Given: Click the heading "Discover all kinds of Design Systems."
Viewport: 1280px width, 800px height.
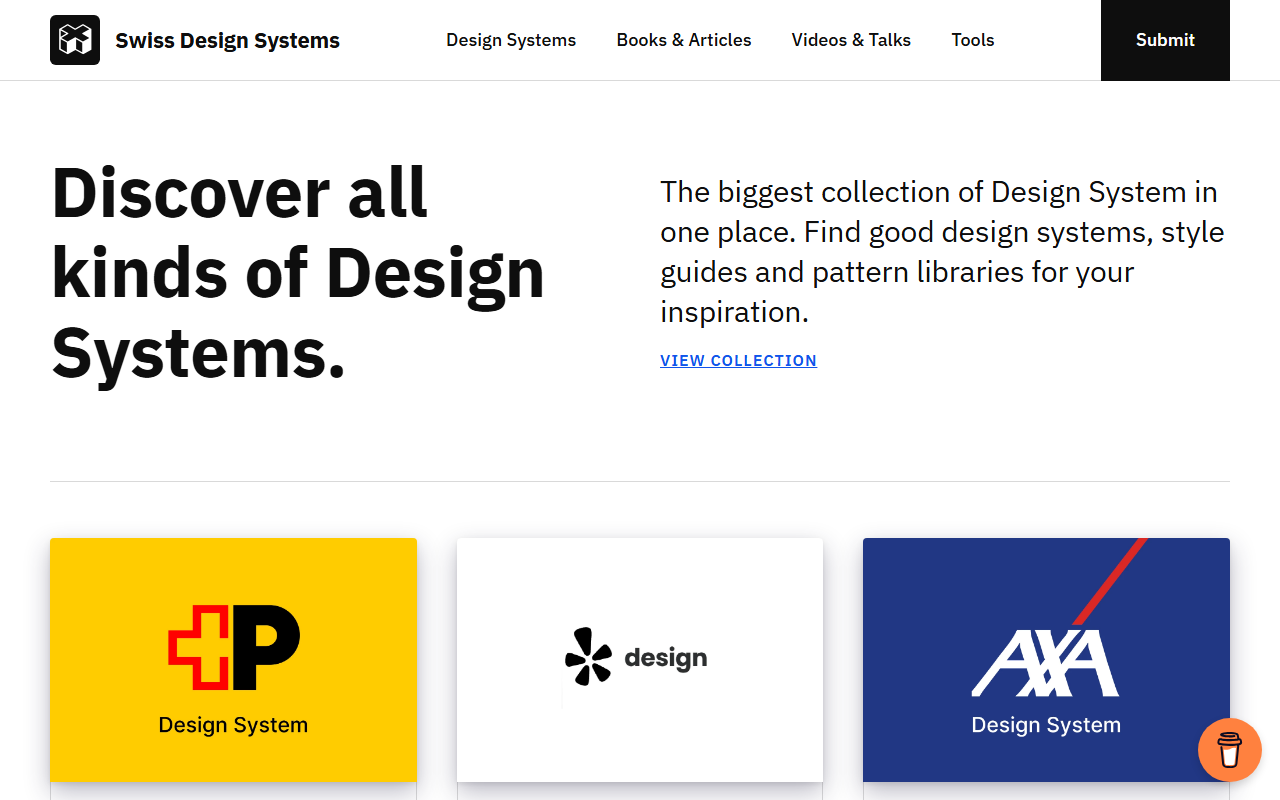Looking at the screenshot, I should pos(298,273).
